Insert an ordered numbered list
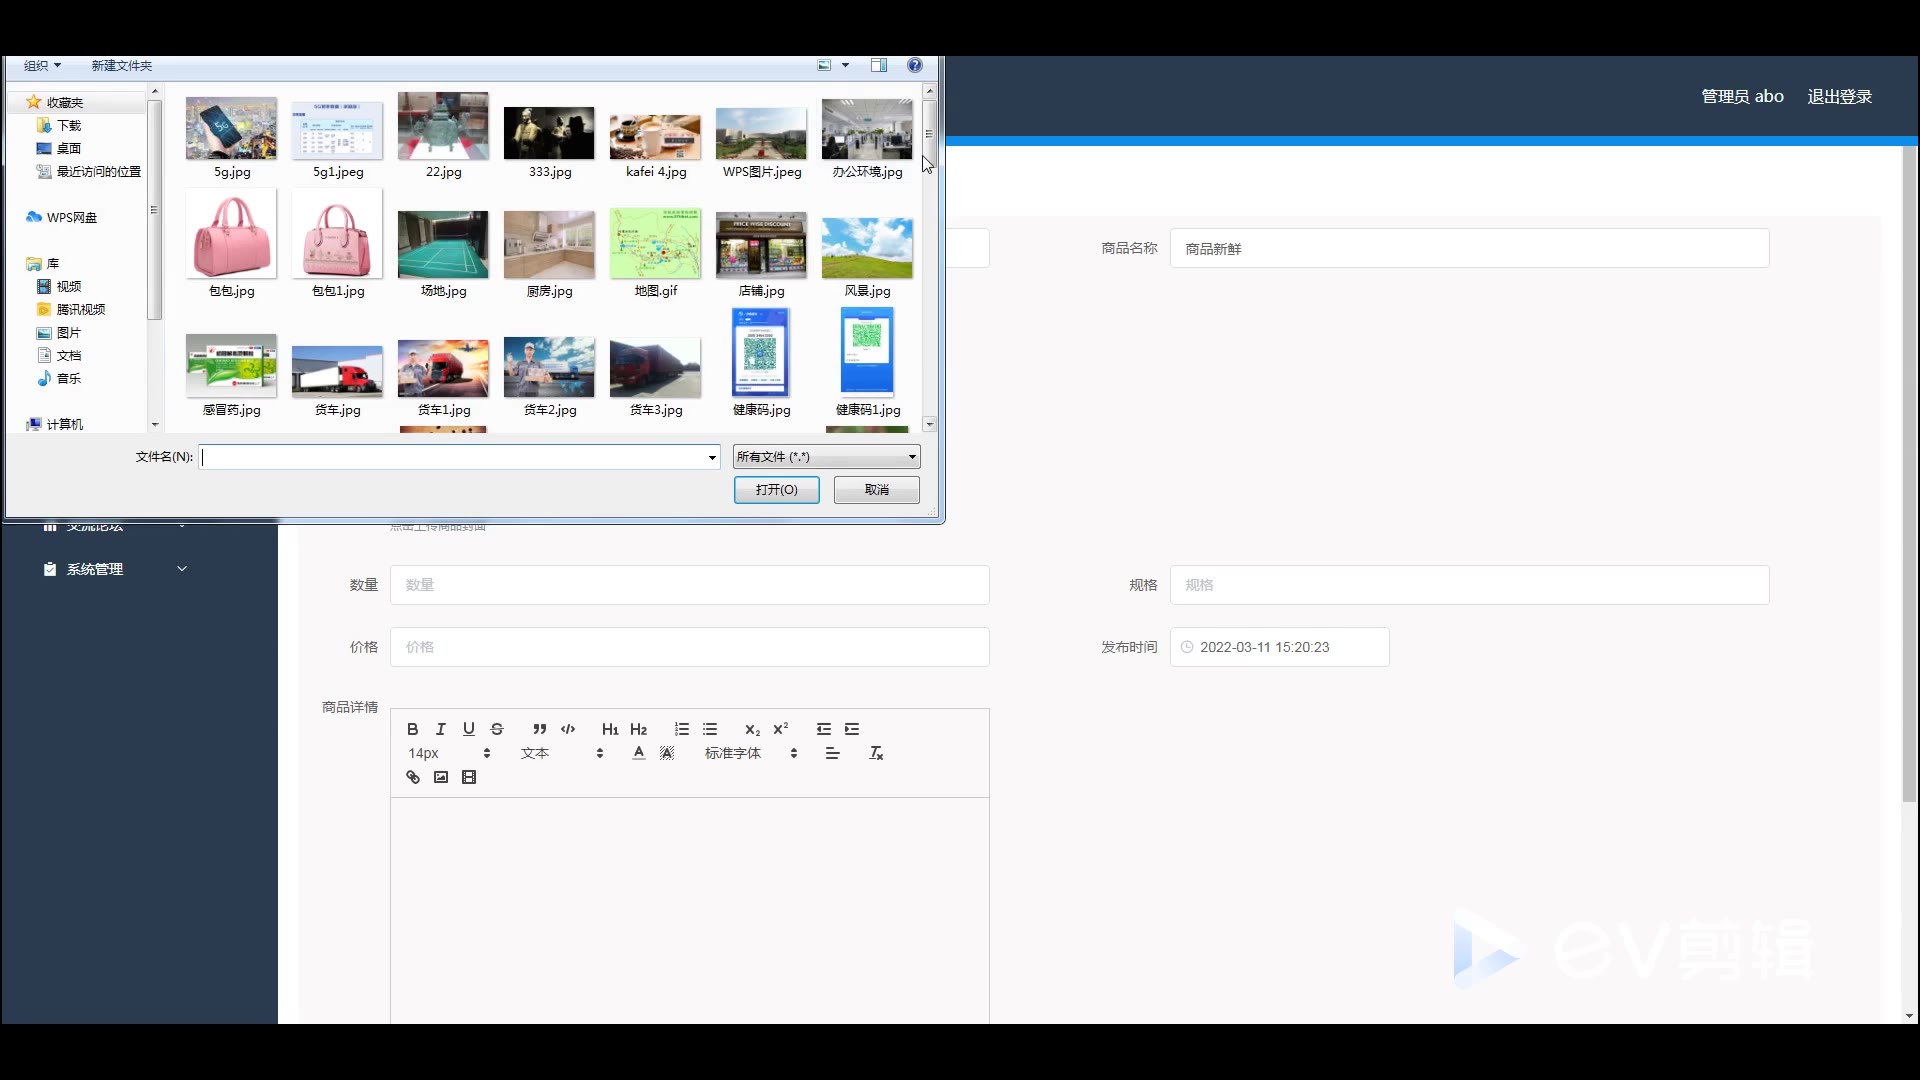The image size is (1920, 1080). click(x=682, y=729)
